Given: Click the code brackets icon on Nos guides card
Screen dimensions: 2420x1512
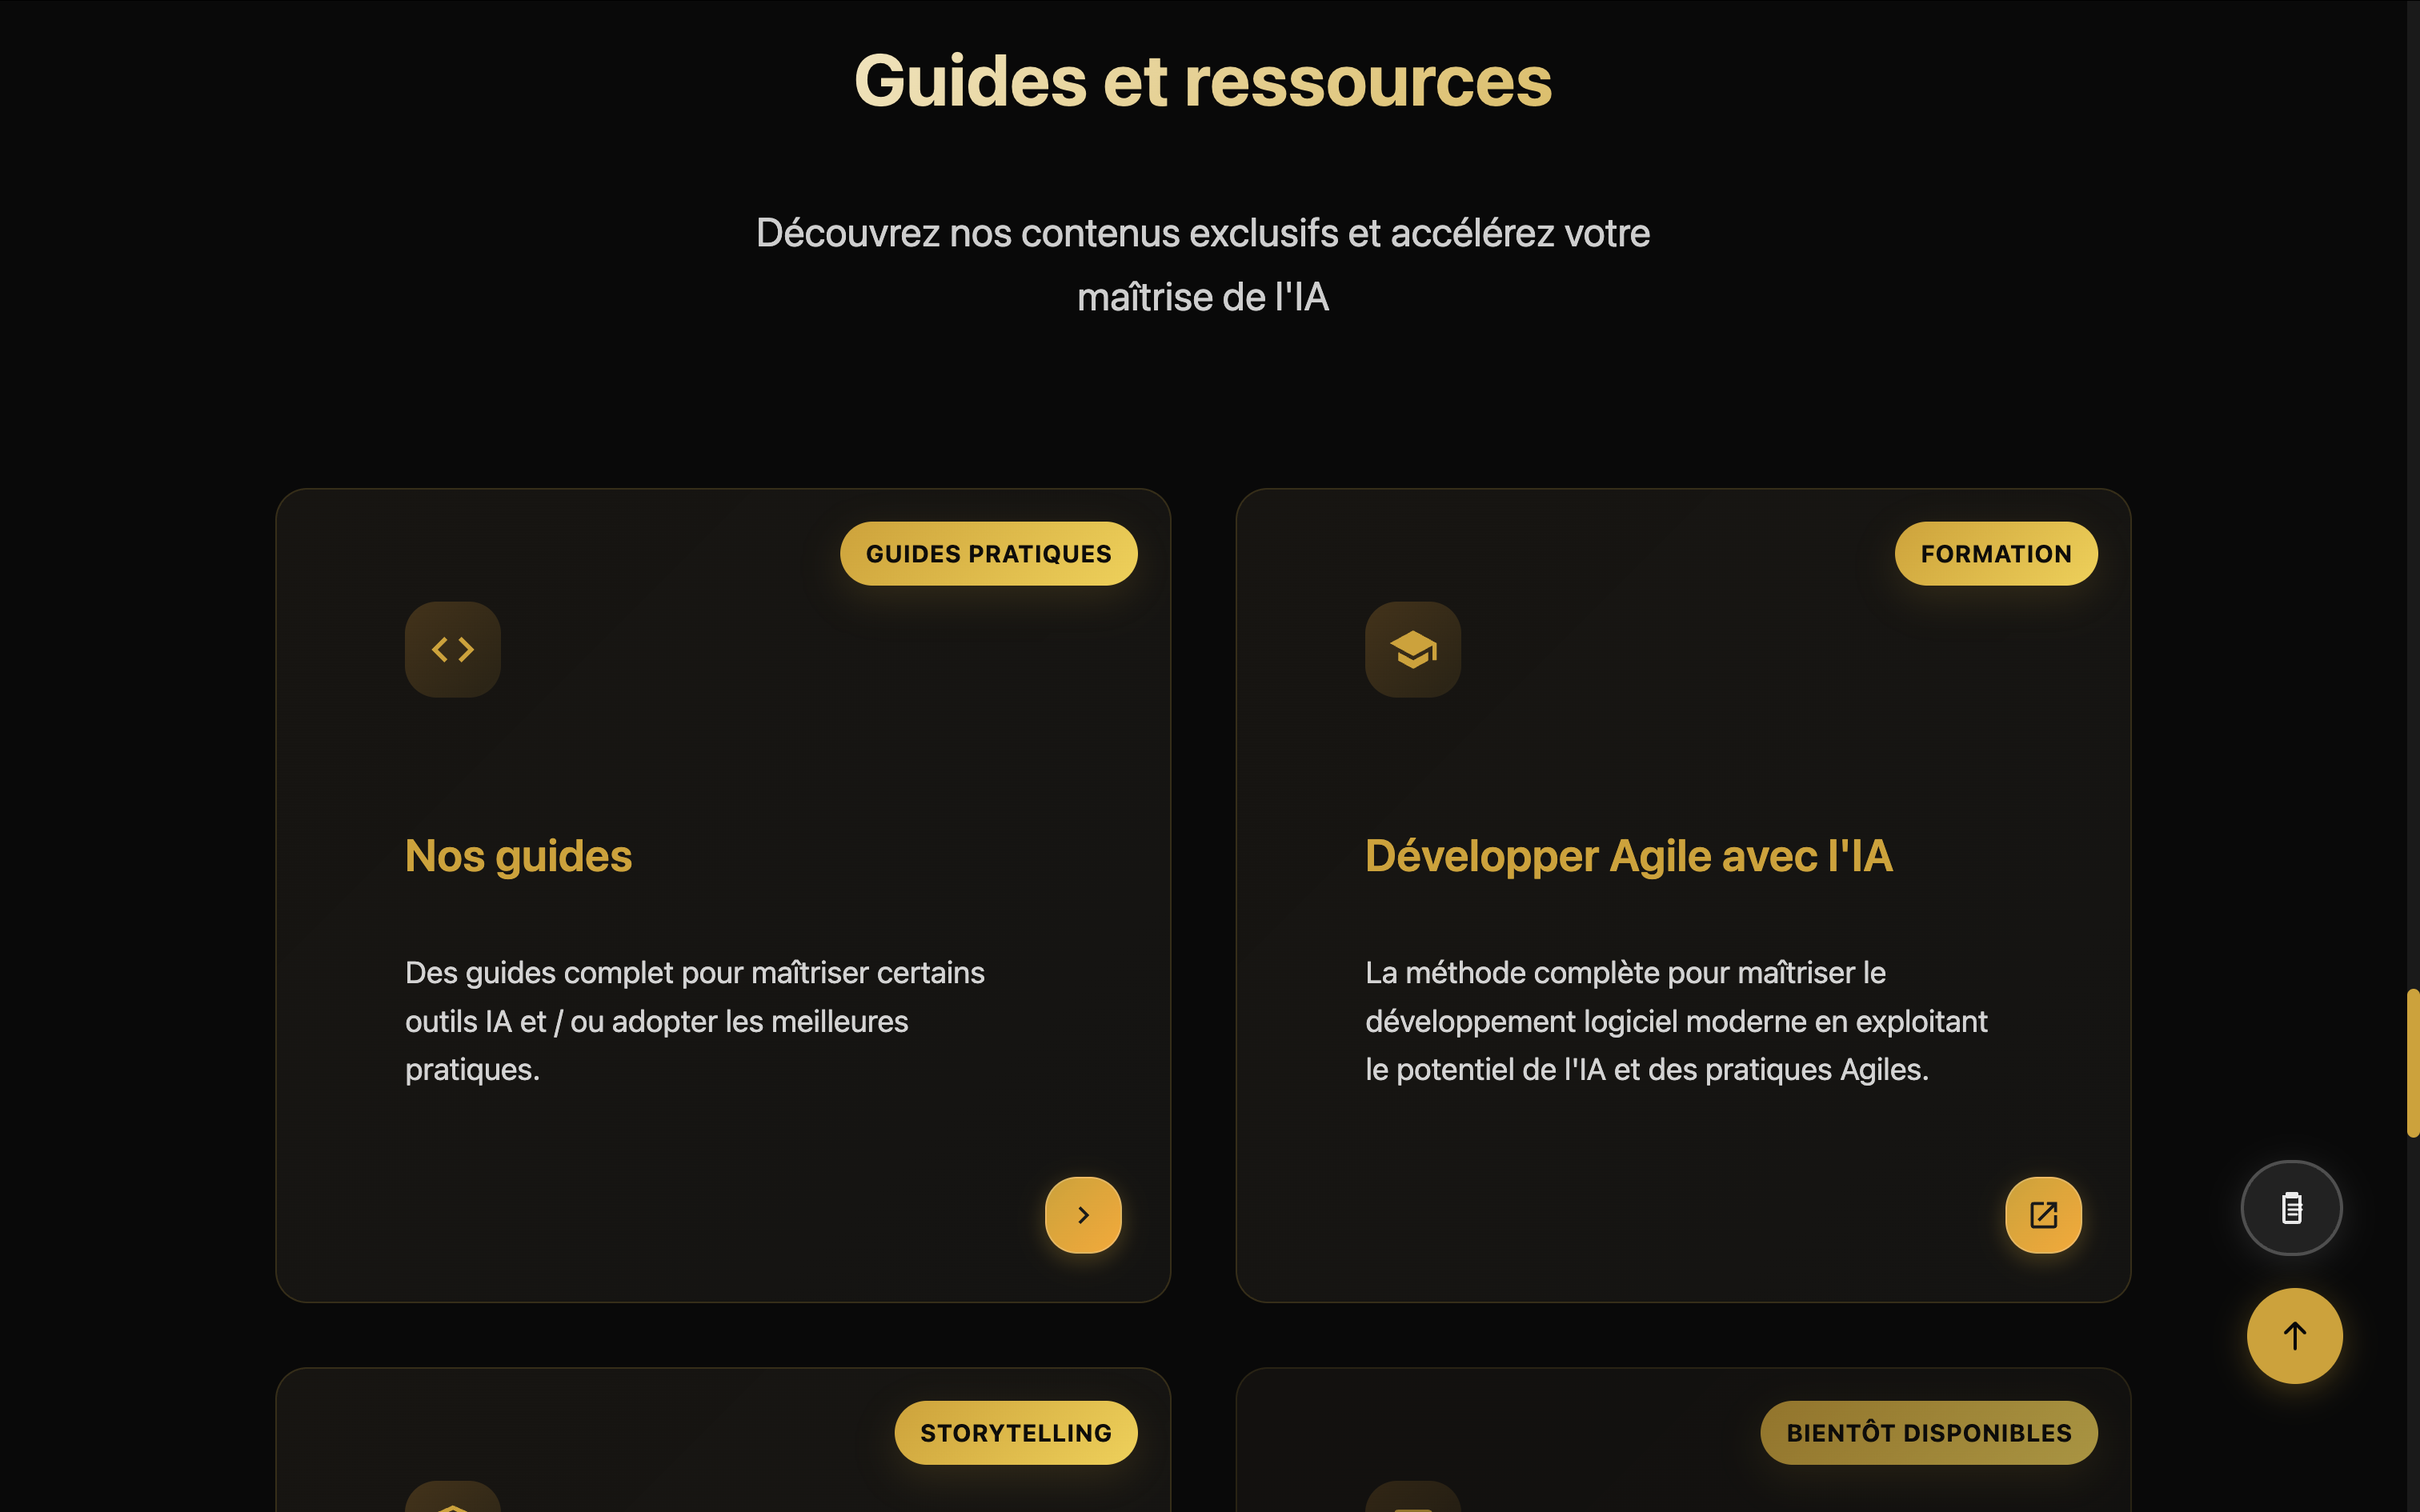Looking at the screenshot, I should click(452, 649).
